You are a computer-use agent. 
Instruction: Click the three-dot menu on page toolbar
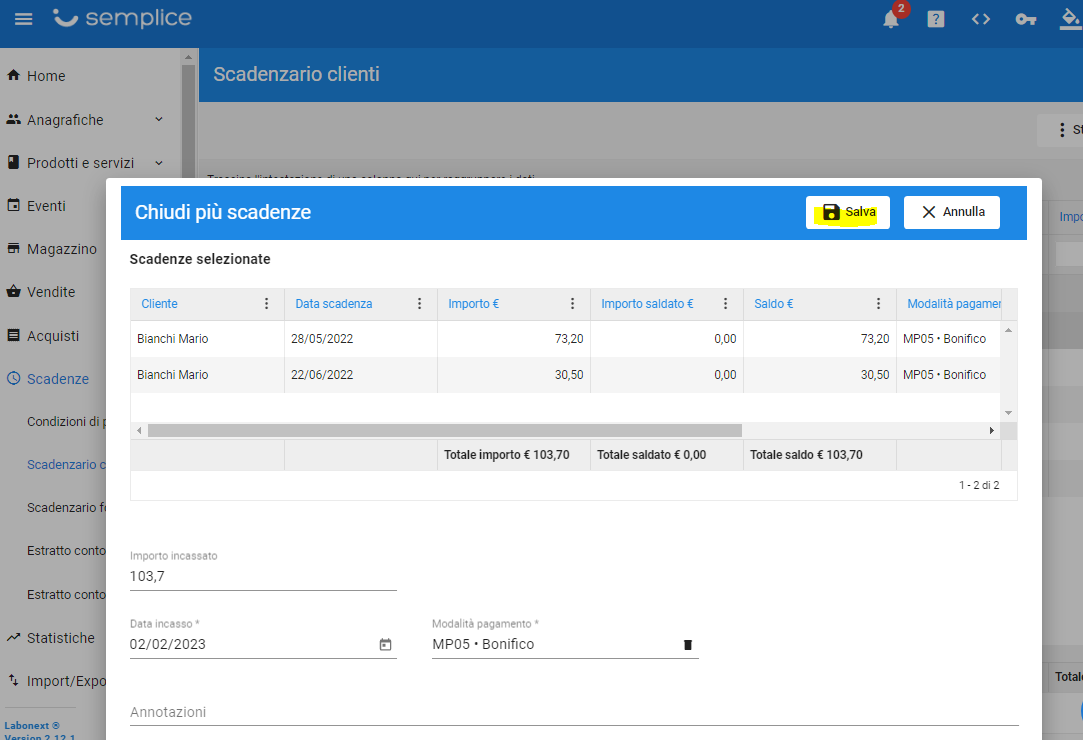(x=1062, y=130)
